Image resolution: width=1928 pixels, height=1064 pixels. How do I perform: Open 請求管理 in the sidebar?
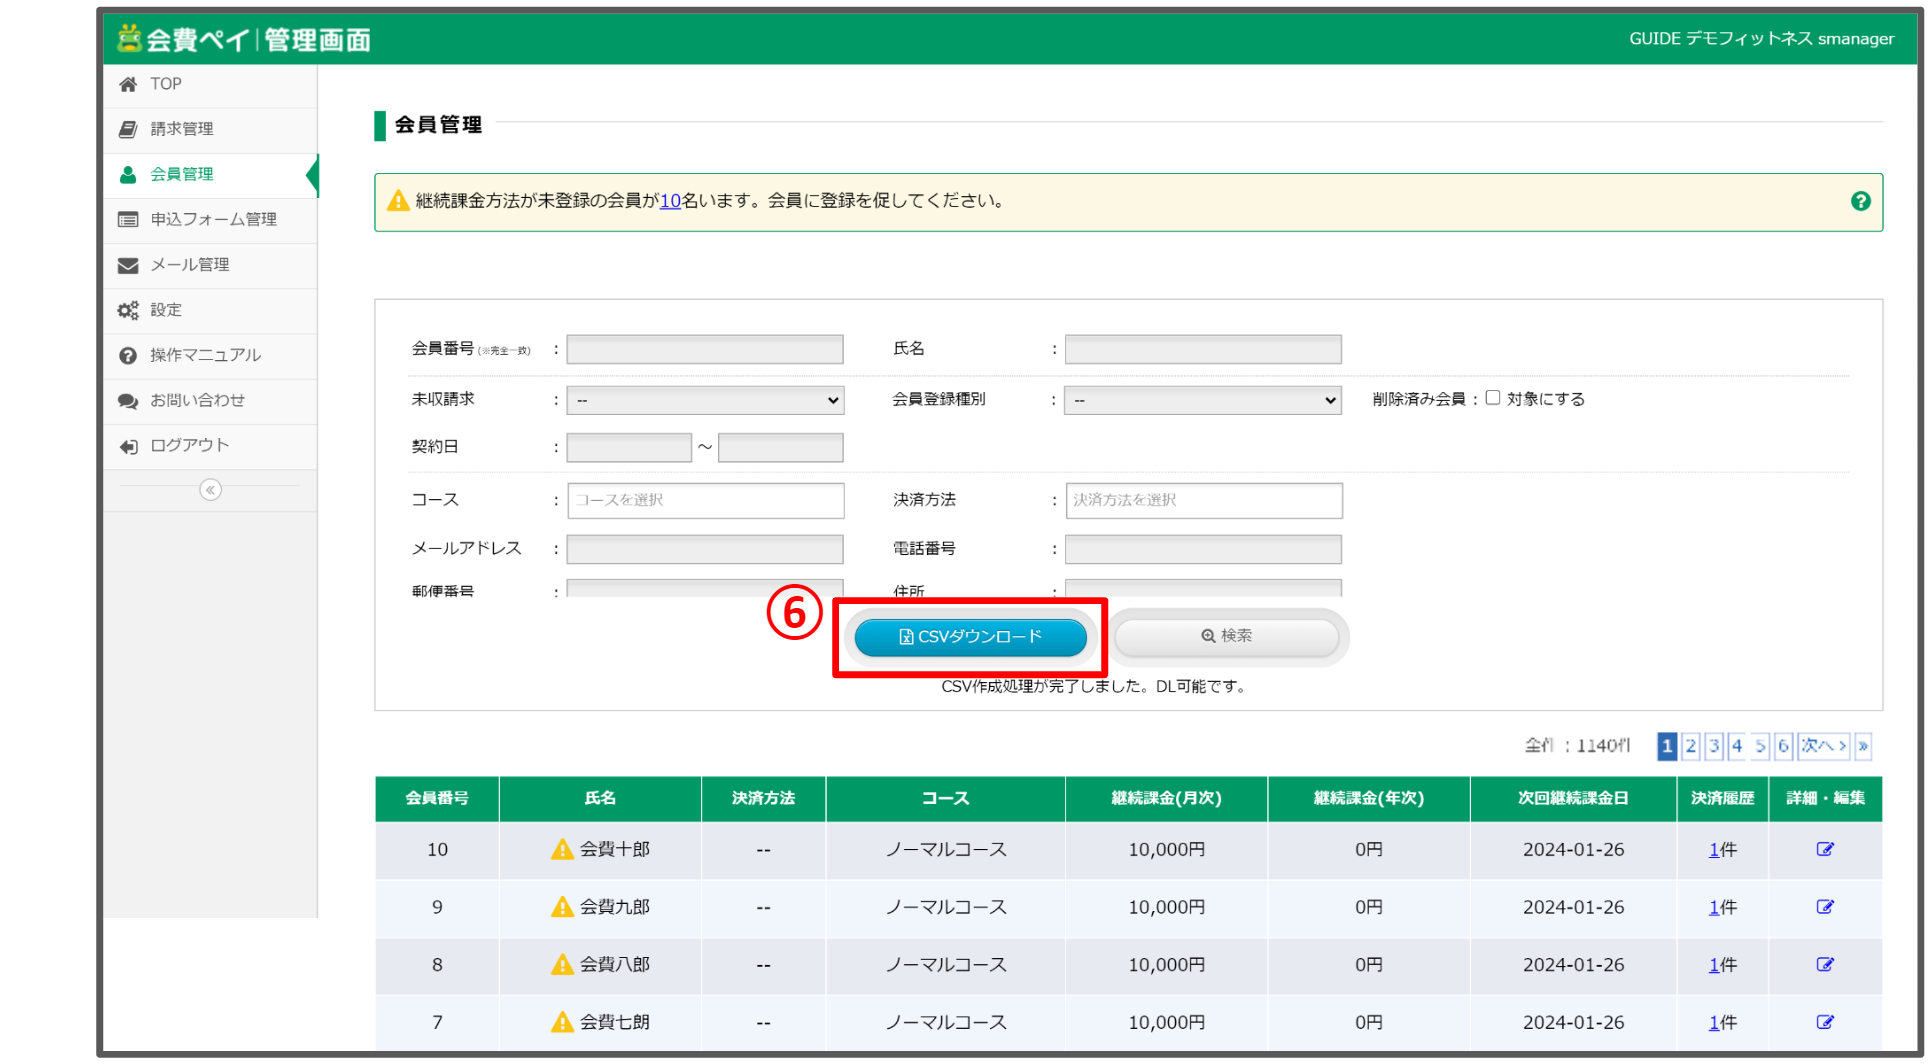pyautogui.click(x=182, y=129)
